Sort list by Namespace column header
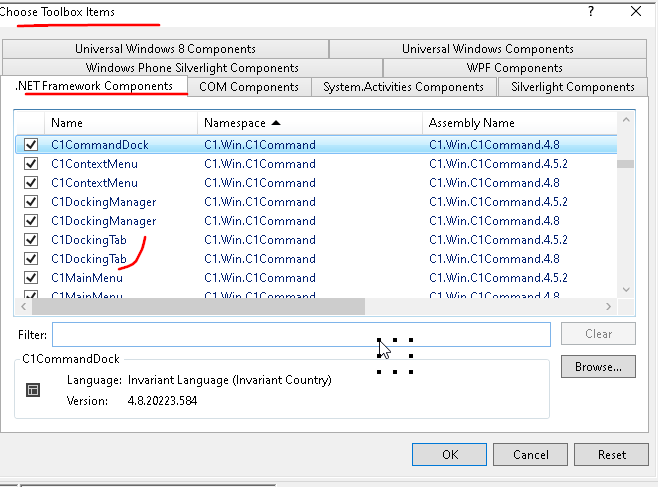 (x=310, y=123)
